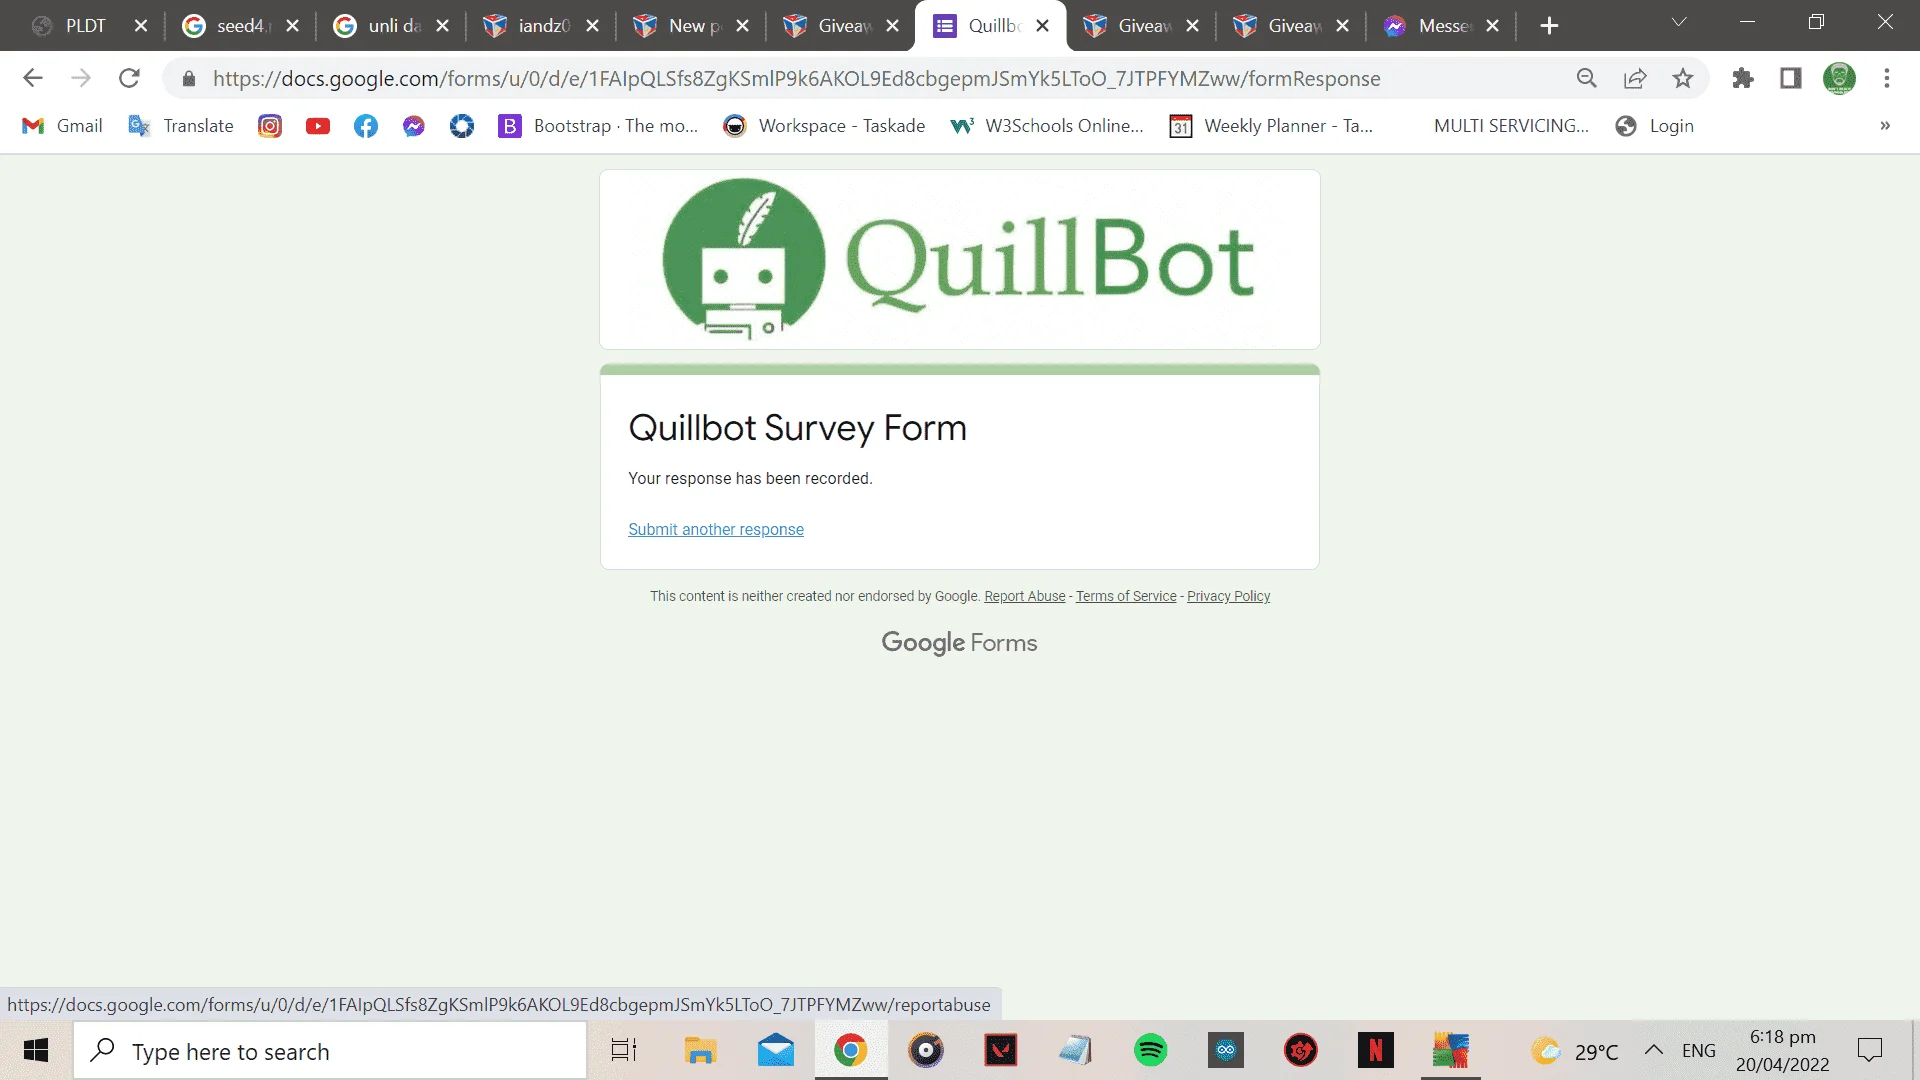Viewport: 1920px width, 1080px height.
Task: Switch to the PLDT tab
Action: pyautogui.click(x=85, y=26)
